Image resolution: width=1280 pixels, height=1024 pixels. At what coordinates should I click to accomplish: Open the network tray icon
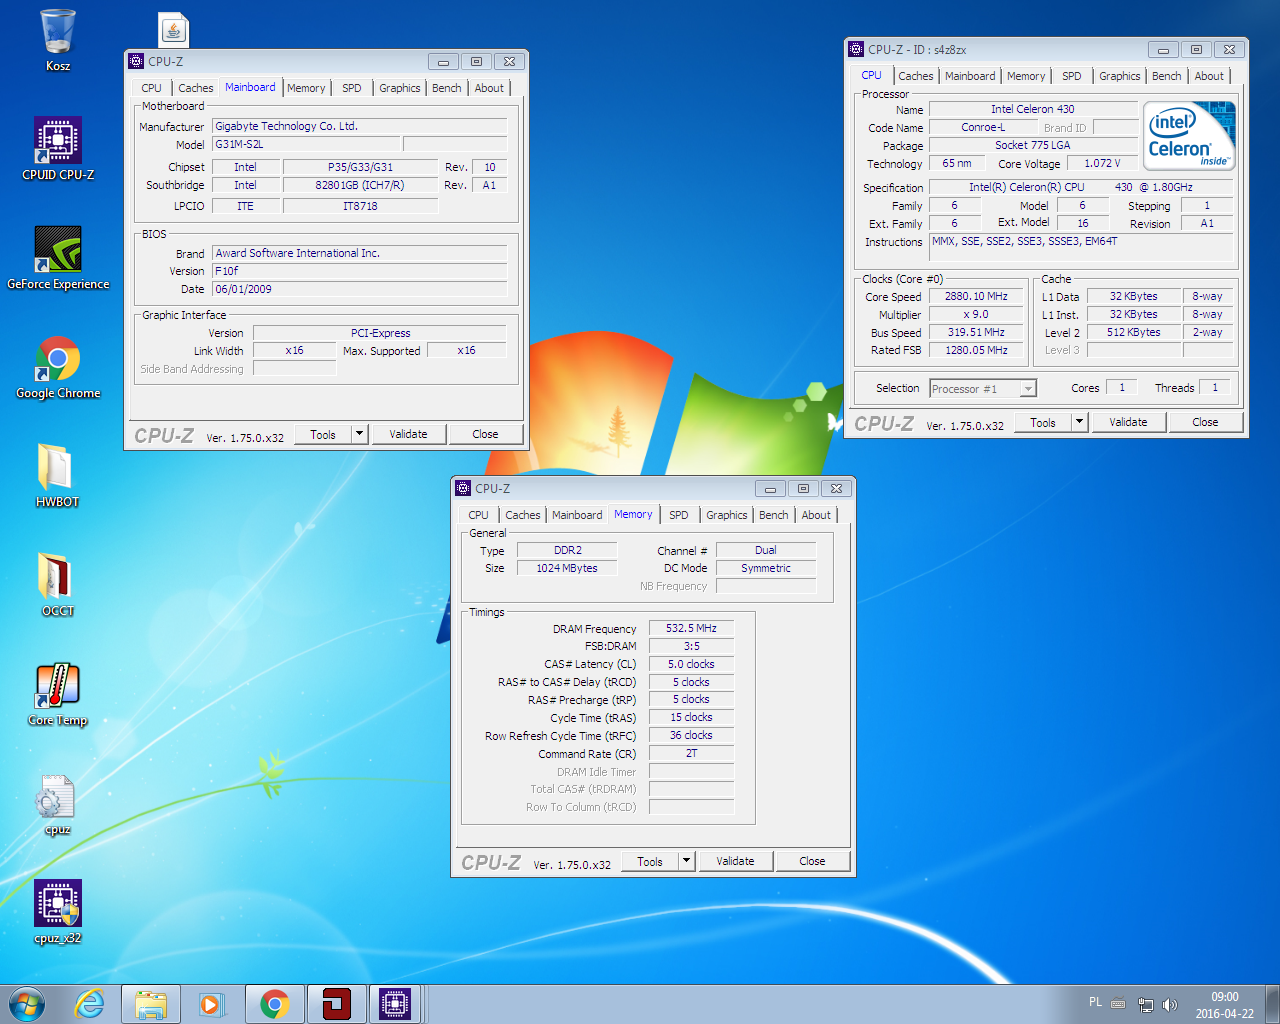coord(1146,1004)
